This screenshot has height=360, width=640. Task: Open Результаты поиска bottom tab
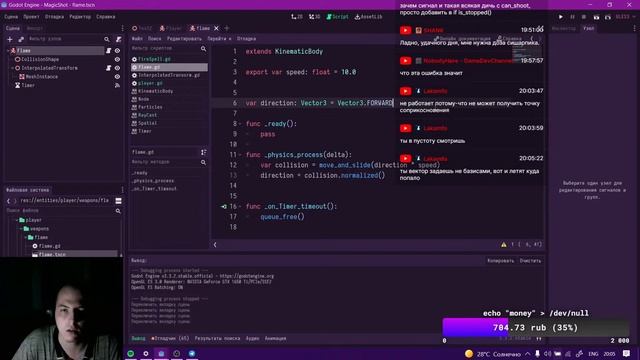coord(217,338)
